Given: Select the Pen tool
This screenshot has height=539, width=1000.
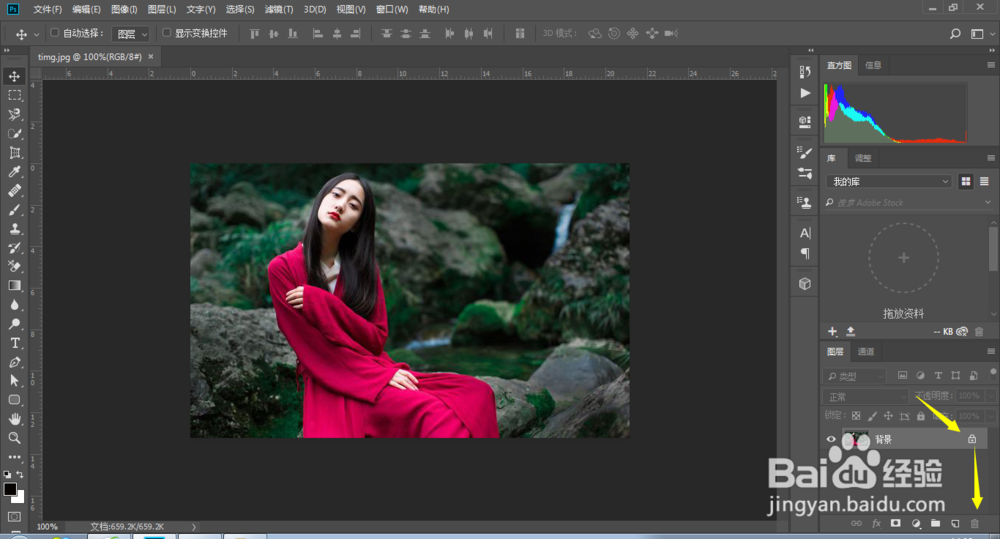Looking at the screenshot, I should pyautogui.click(x=14, y=362).
